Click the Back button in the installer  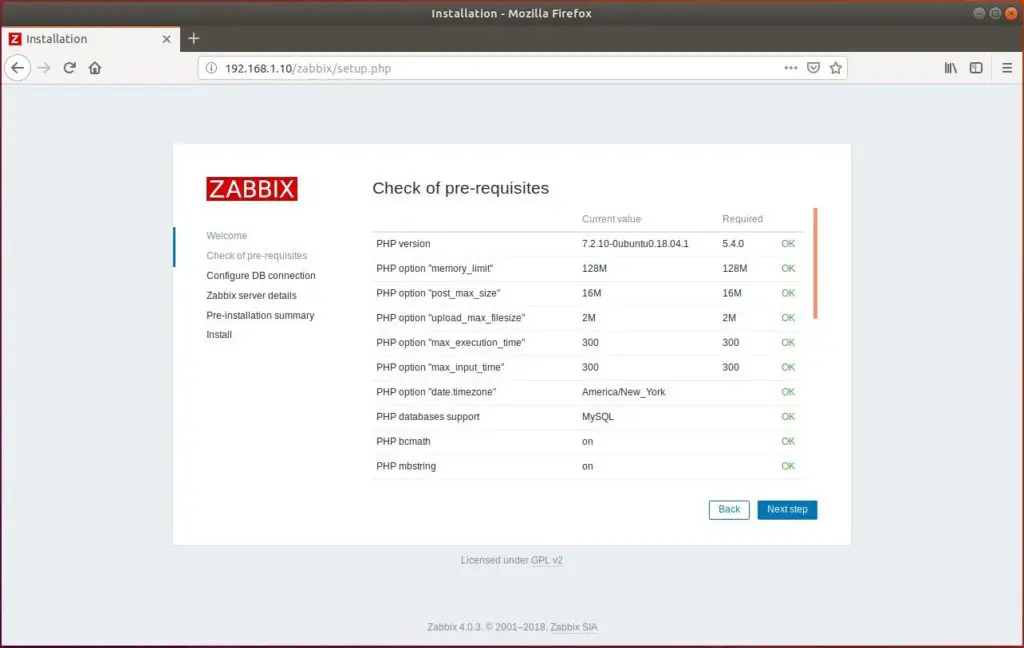pyautogui.click(x=729, y=510)
